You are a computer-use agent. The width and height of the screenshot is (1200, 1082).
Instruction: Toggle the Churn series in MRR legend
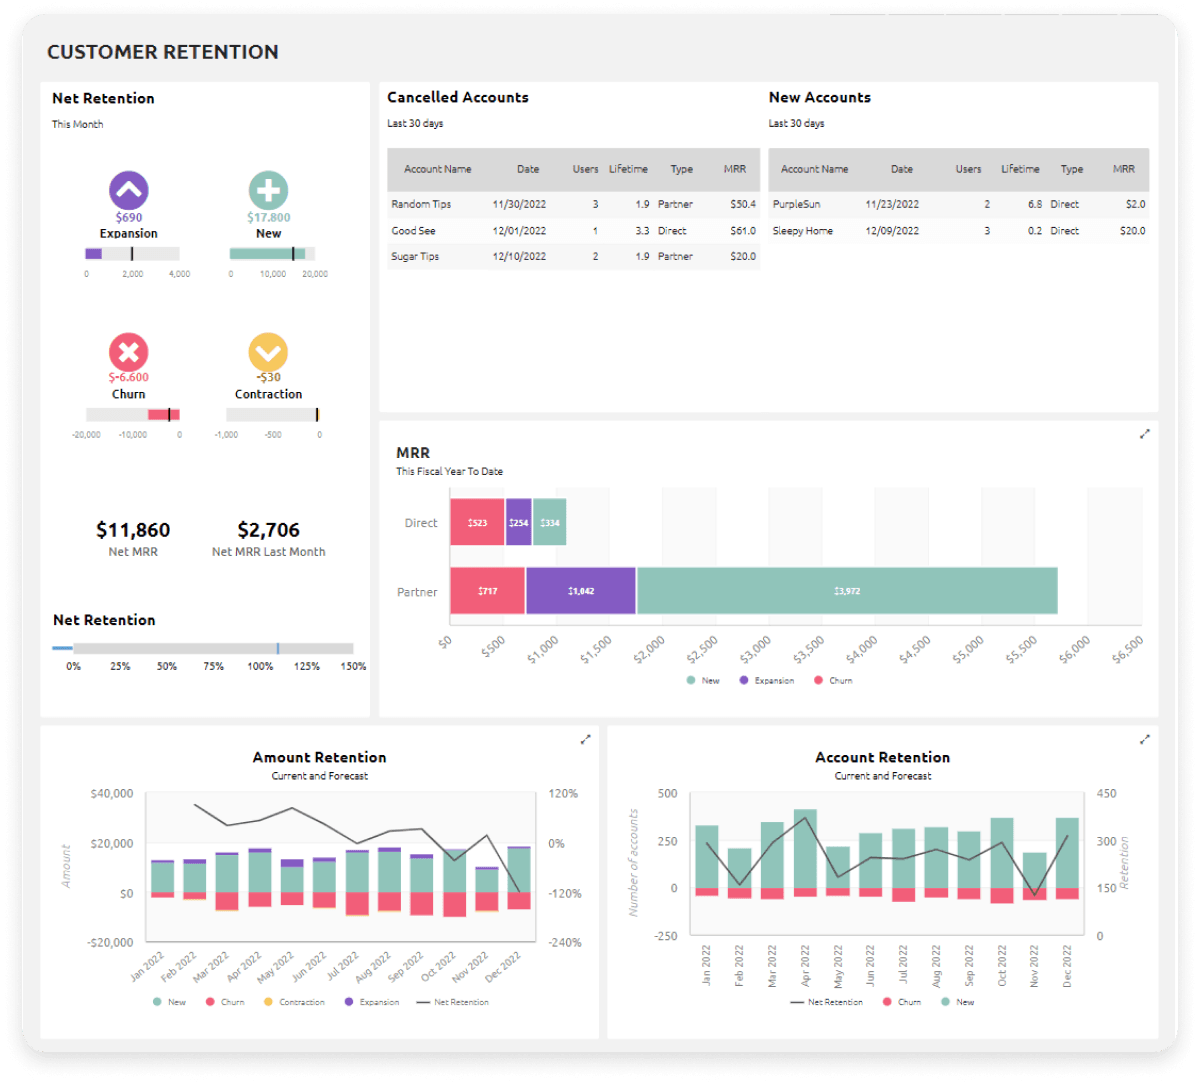pyautogui.click(x=833, y=680)
